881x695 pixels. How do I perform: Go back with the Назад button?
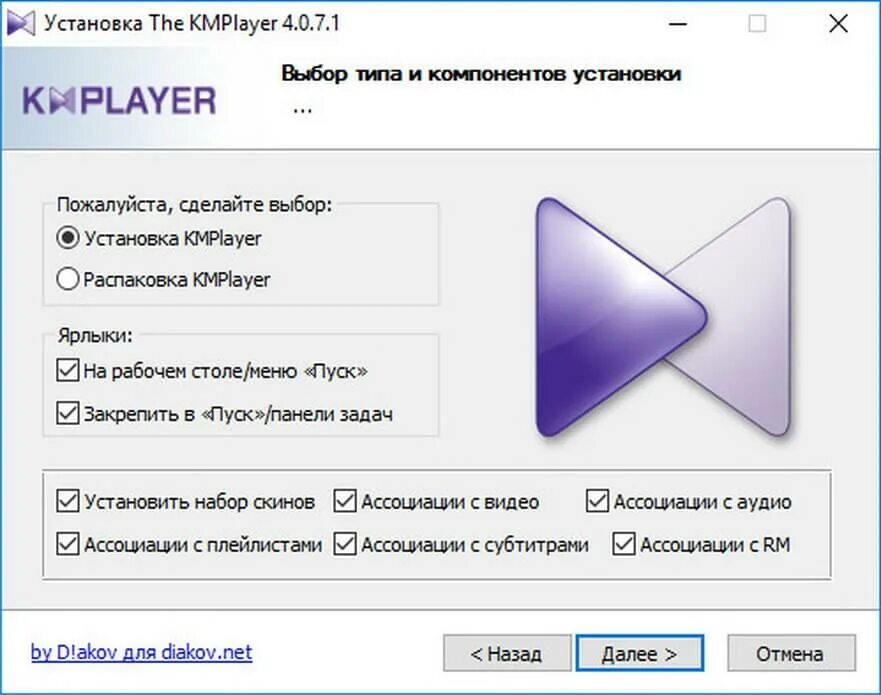(x=507, y=653)
